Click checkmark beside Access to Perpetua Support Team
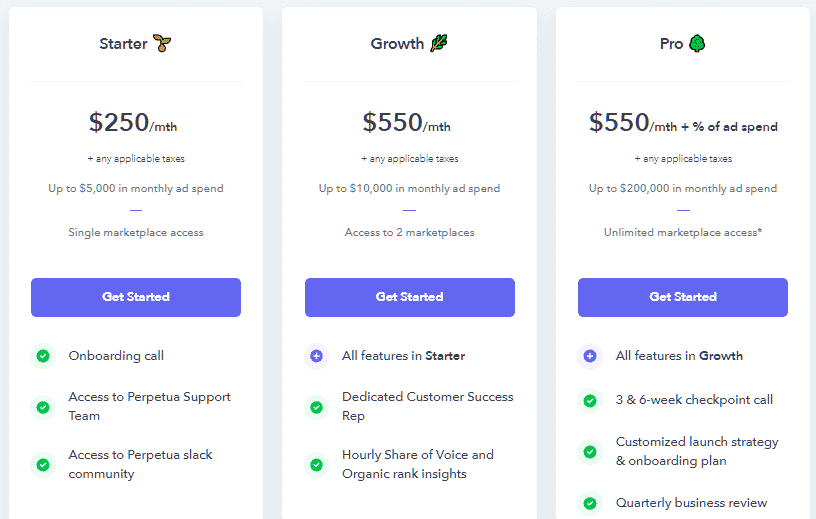 (x=43, y=407)
